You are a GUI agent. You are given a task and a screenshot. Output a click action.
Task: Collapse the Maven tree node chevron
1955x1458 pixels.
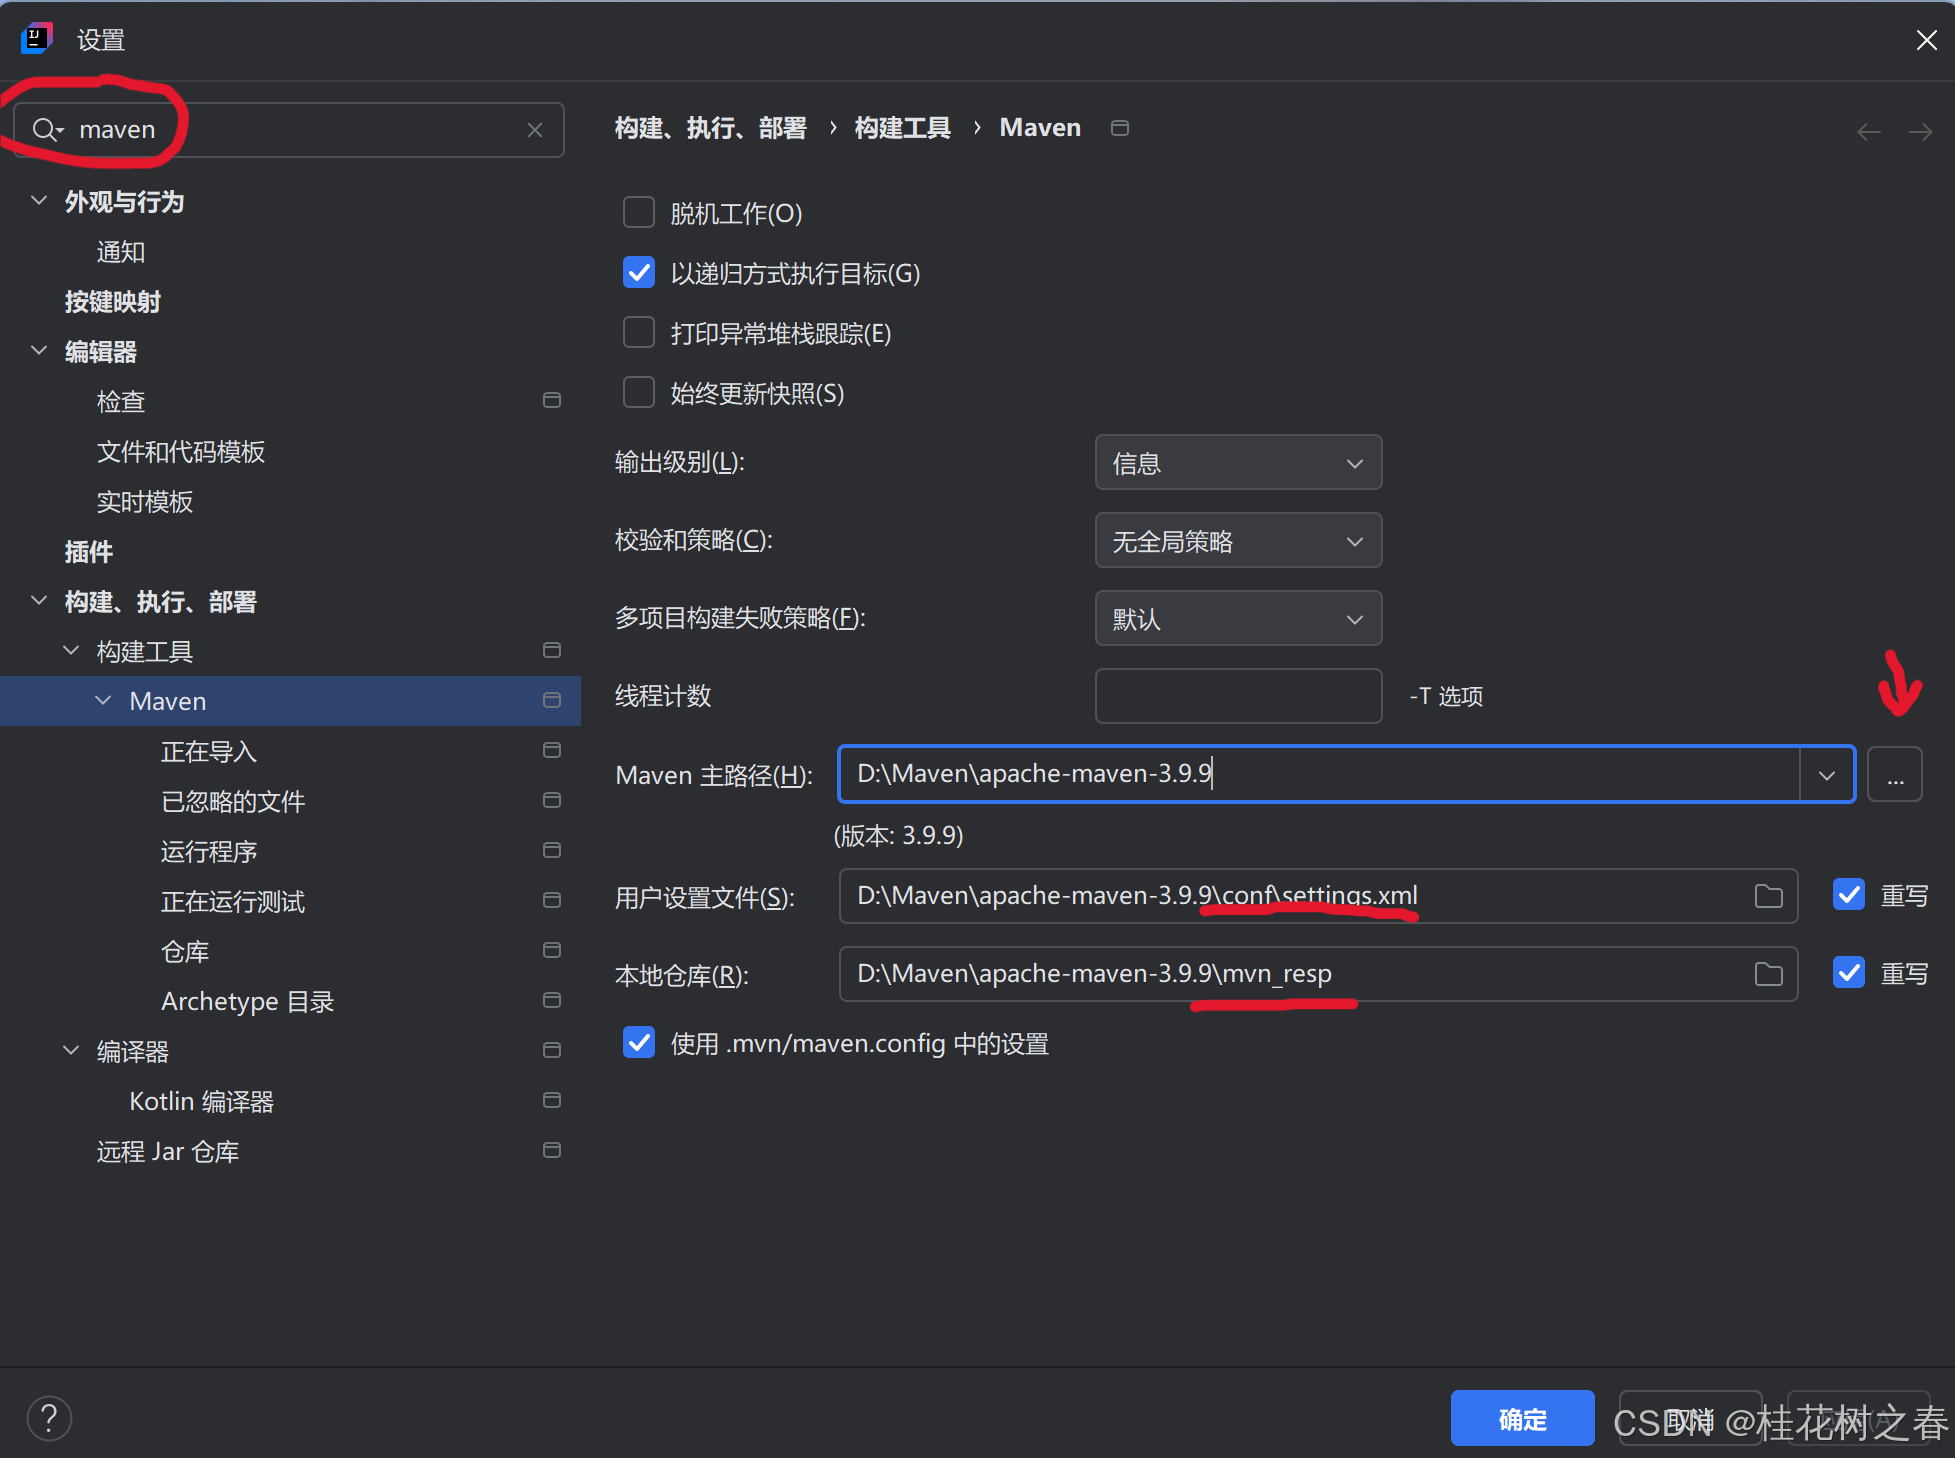103,701
